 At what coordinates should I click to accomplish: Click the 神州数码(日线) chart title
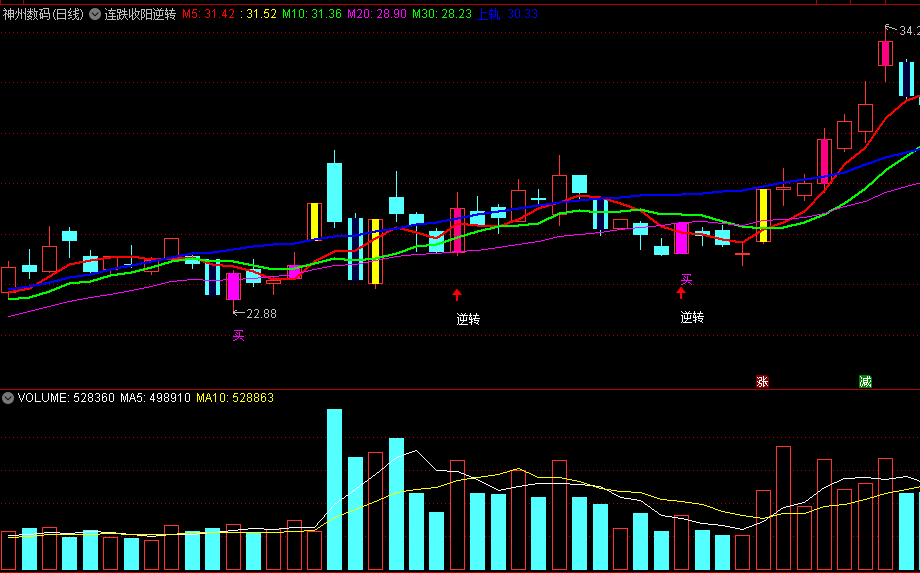click(x=43, y=14)
